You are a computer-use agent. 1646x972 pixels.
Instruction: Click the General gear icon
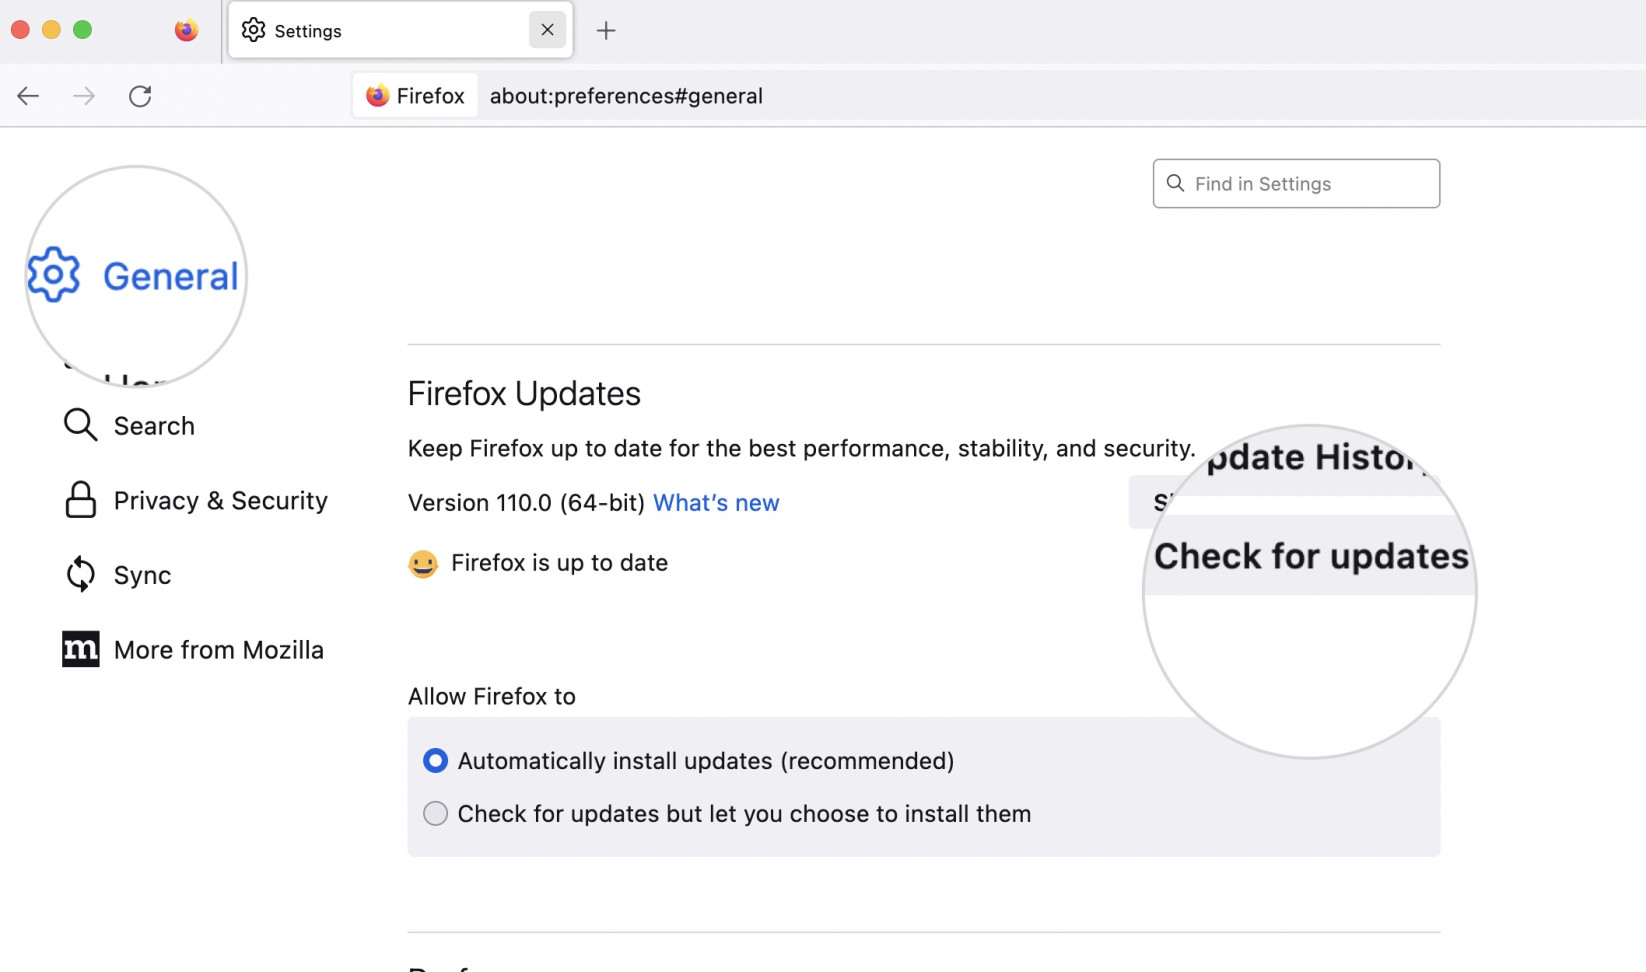click(x=54, y=275)
